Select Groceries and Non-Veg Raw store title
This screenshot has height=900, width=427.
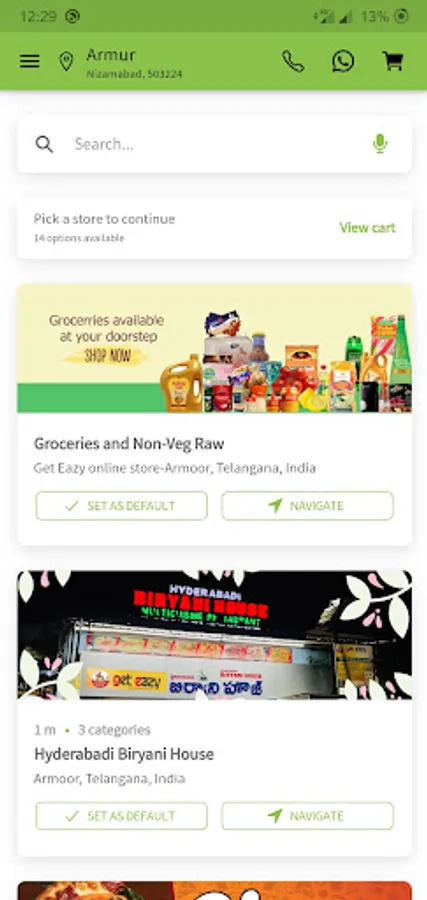tap(129, 444)
